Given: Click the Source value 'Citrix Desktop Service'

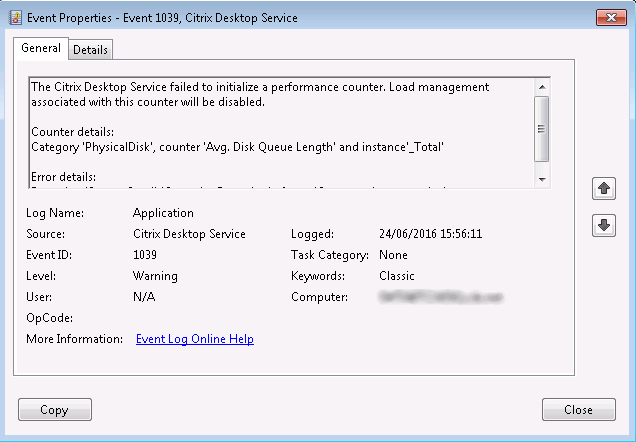Looking at the screenshot, I should tap(189, 234).
